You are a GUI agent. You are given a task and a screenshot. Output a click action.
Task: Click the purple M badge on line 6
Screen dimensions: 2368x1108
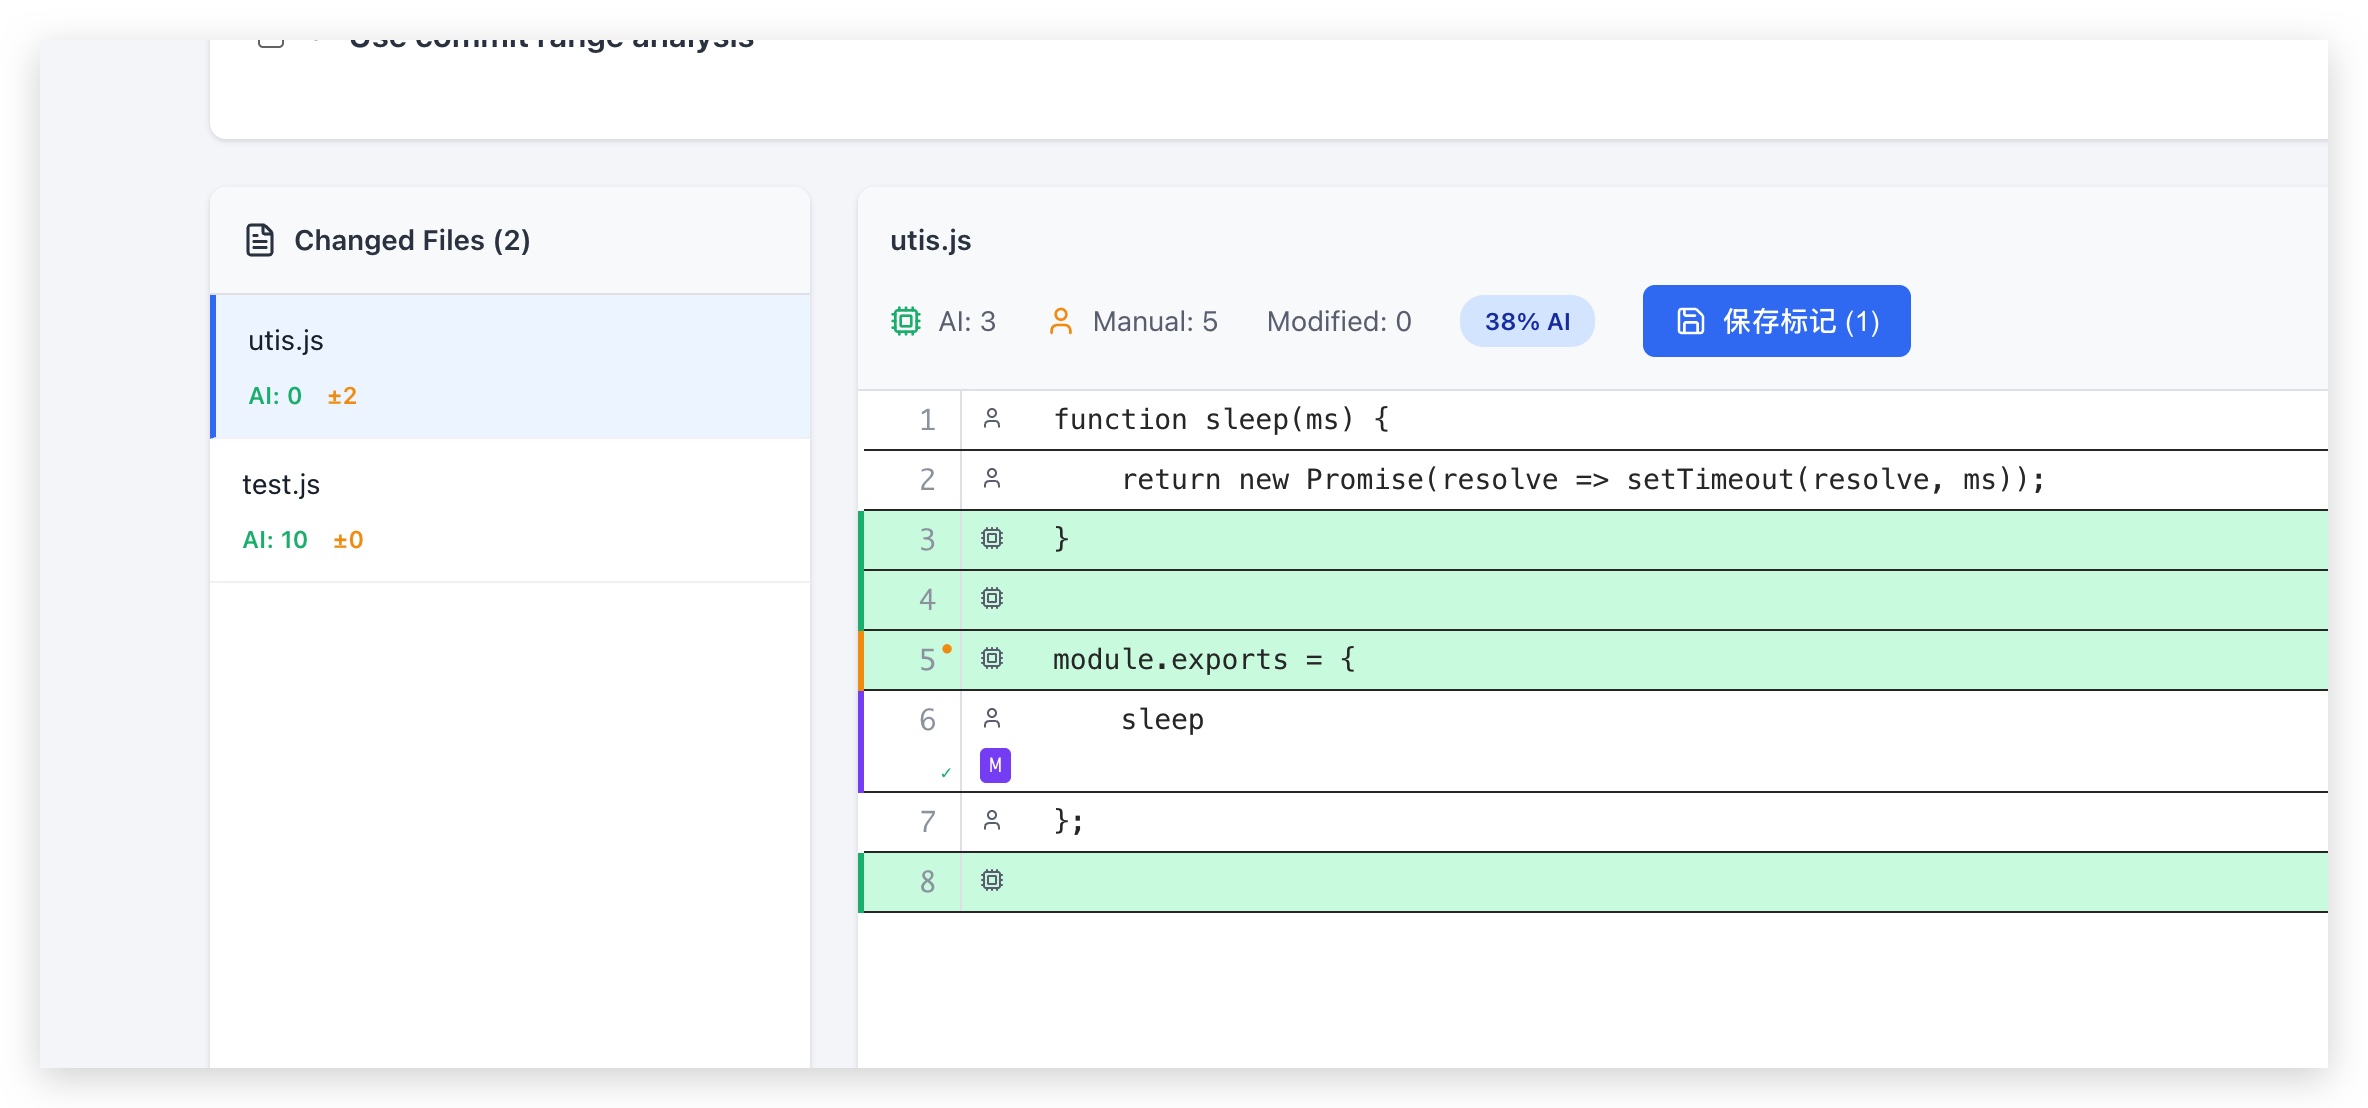pos(995,765)
